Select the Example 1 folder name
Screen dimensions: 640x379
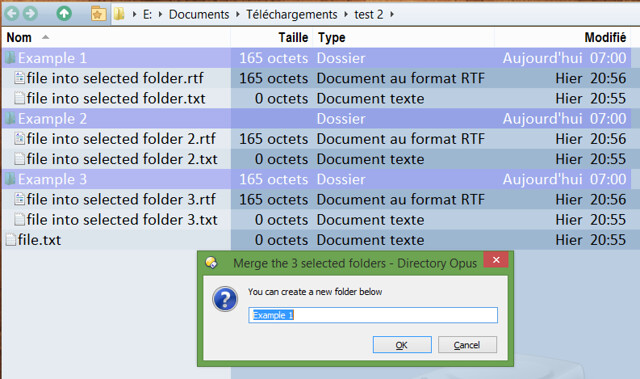52,58
